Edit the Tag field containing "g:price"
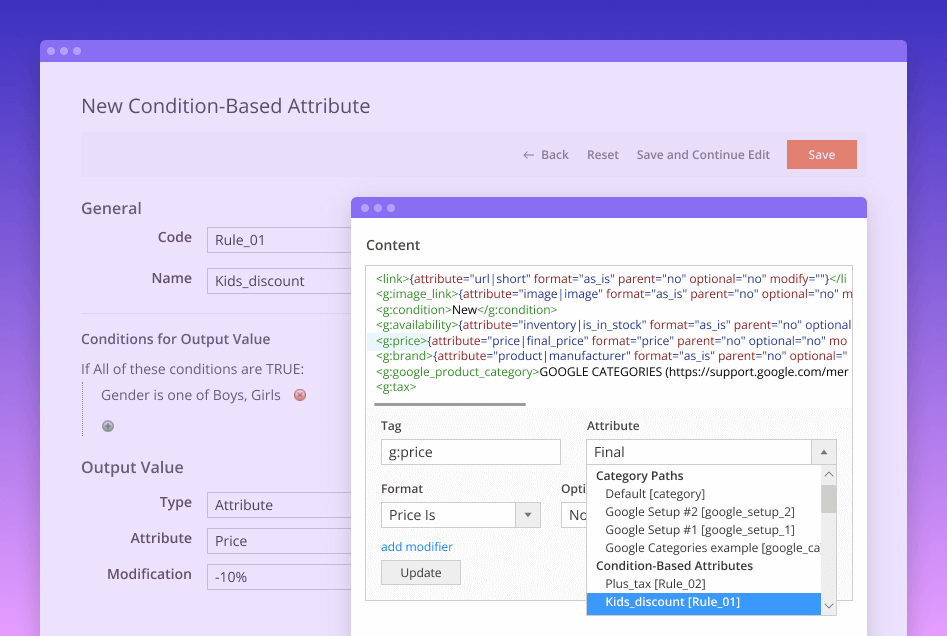Viewport: 947px width, 636px height. click(470, 451)
